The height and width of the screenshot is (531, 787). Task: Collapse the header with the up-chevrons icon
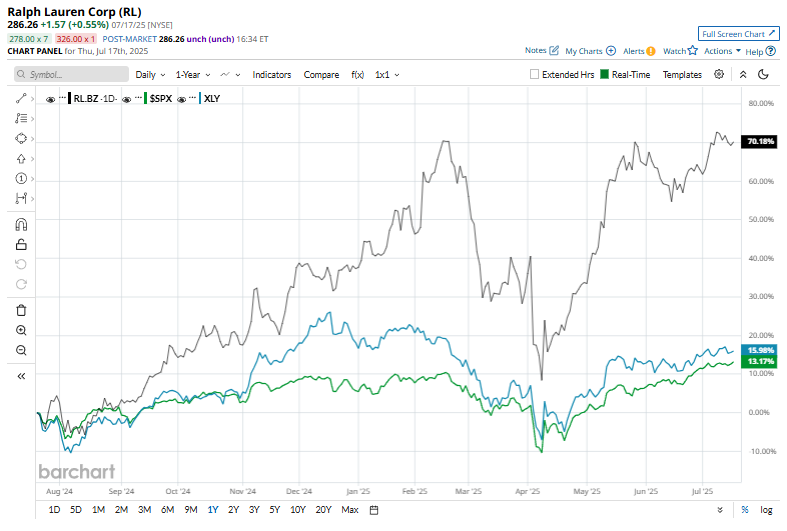point(743,74)
